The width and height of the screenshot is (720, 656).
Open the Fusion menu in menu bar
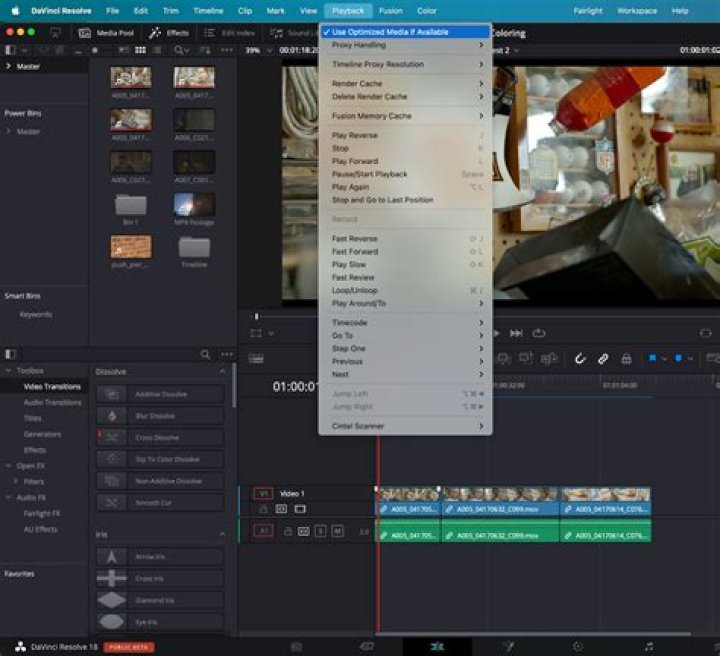coord(390,10)
